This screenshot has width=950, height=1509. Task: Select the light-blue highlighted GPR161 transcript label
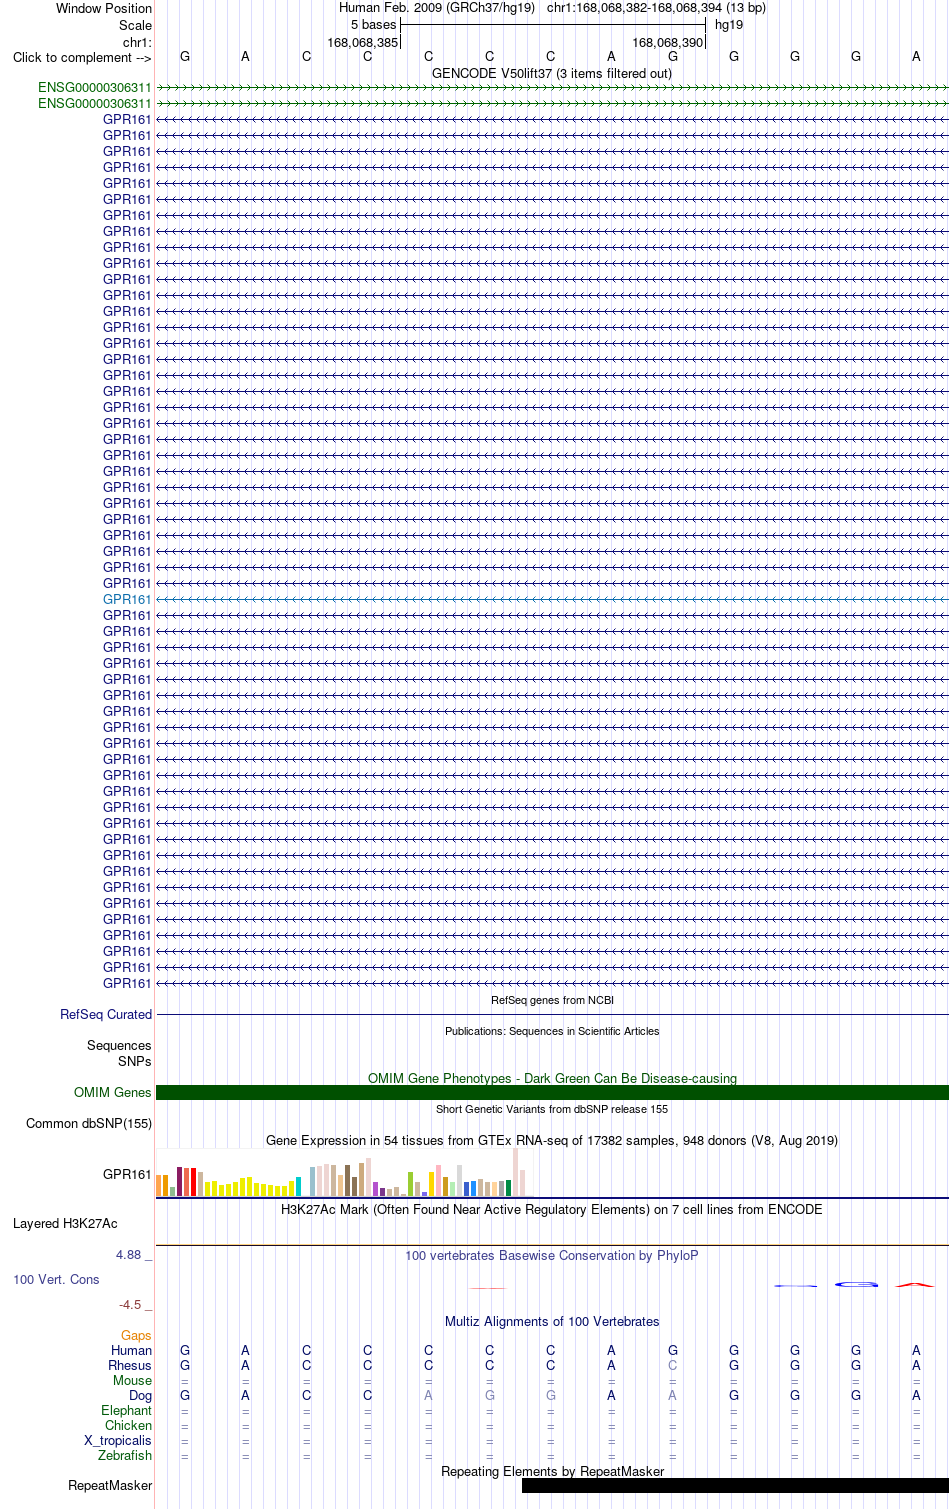127,599
